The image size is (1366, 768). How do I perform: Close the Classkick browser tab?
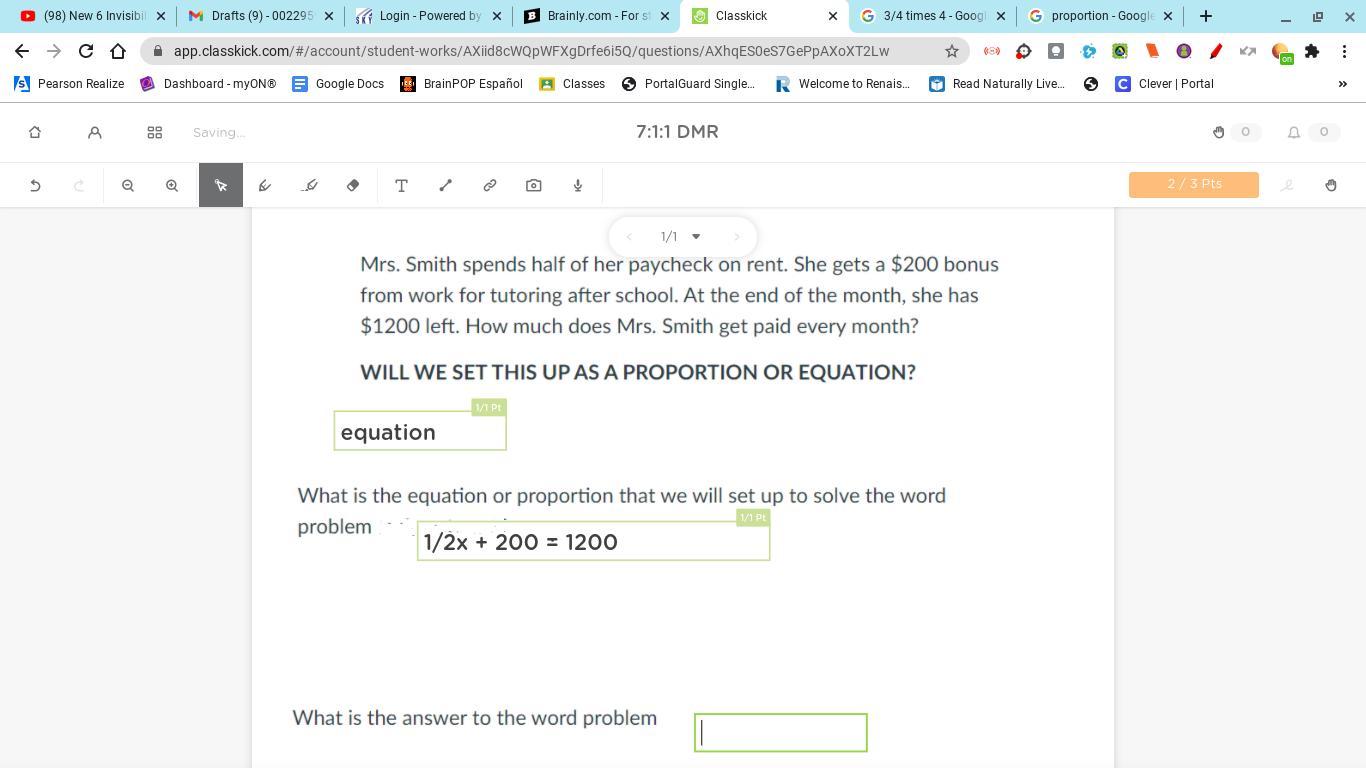tap(832, 16)
